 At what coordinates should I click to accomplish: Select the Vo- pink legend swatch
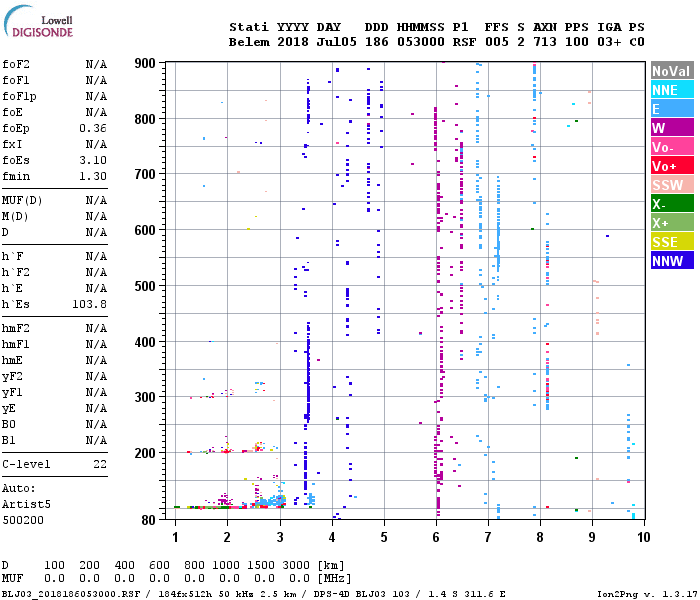[672, 146]
